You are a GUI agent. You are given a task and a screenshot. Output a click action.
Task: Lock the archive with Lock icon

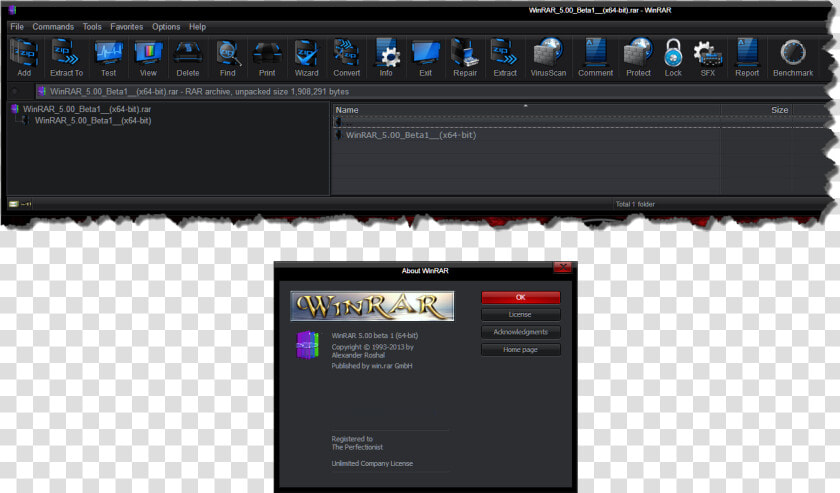pyautogui.click(x=673, y=58)
